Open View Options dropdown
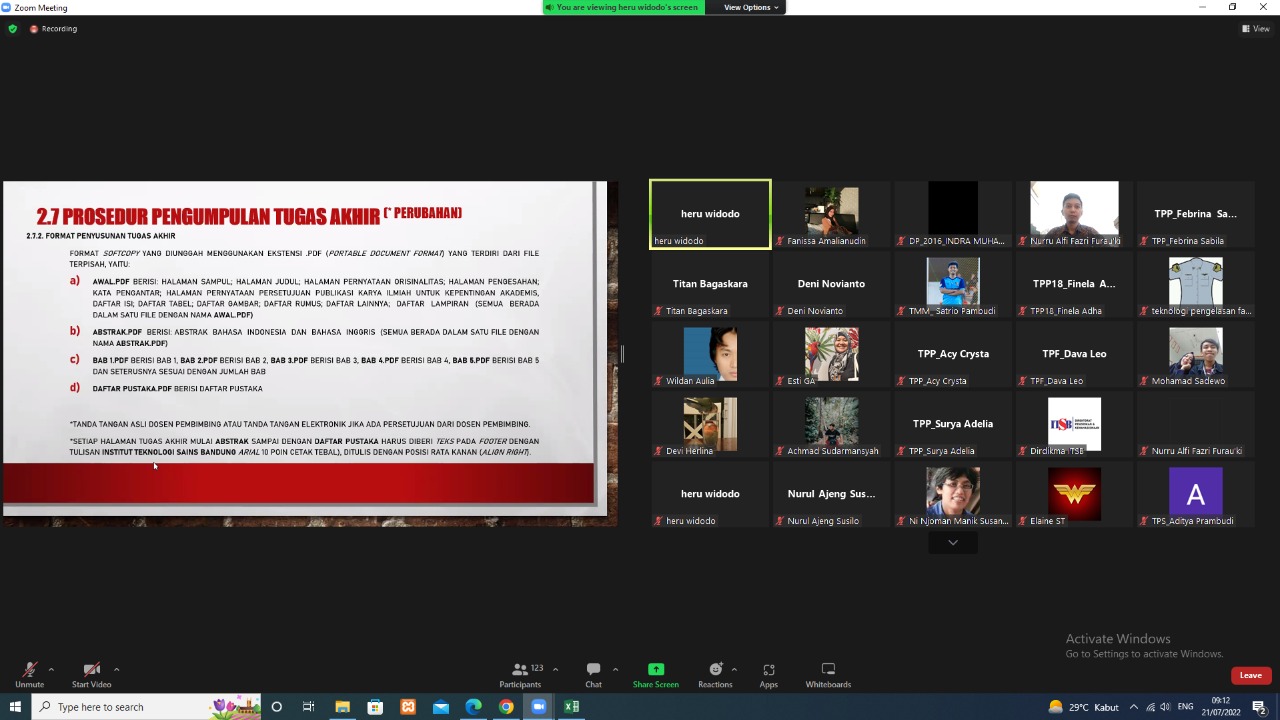The height and width of the screenshot is (720, 1280). coord(751,7)
